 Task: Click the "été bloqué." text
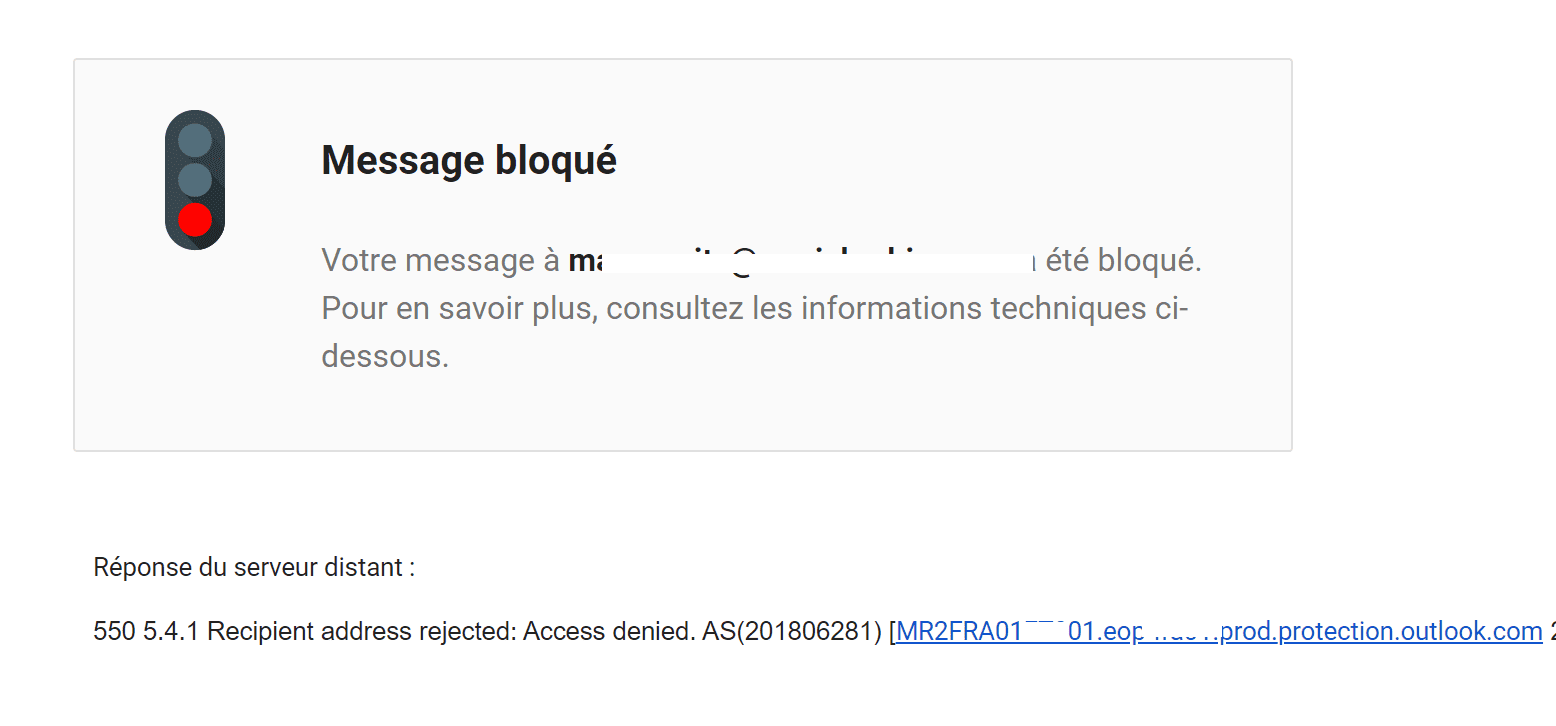(x=1124, y=261)
